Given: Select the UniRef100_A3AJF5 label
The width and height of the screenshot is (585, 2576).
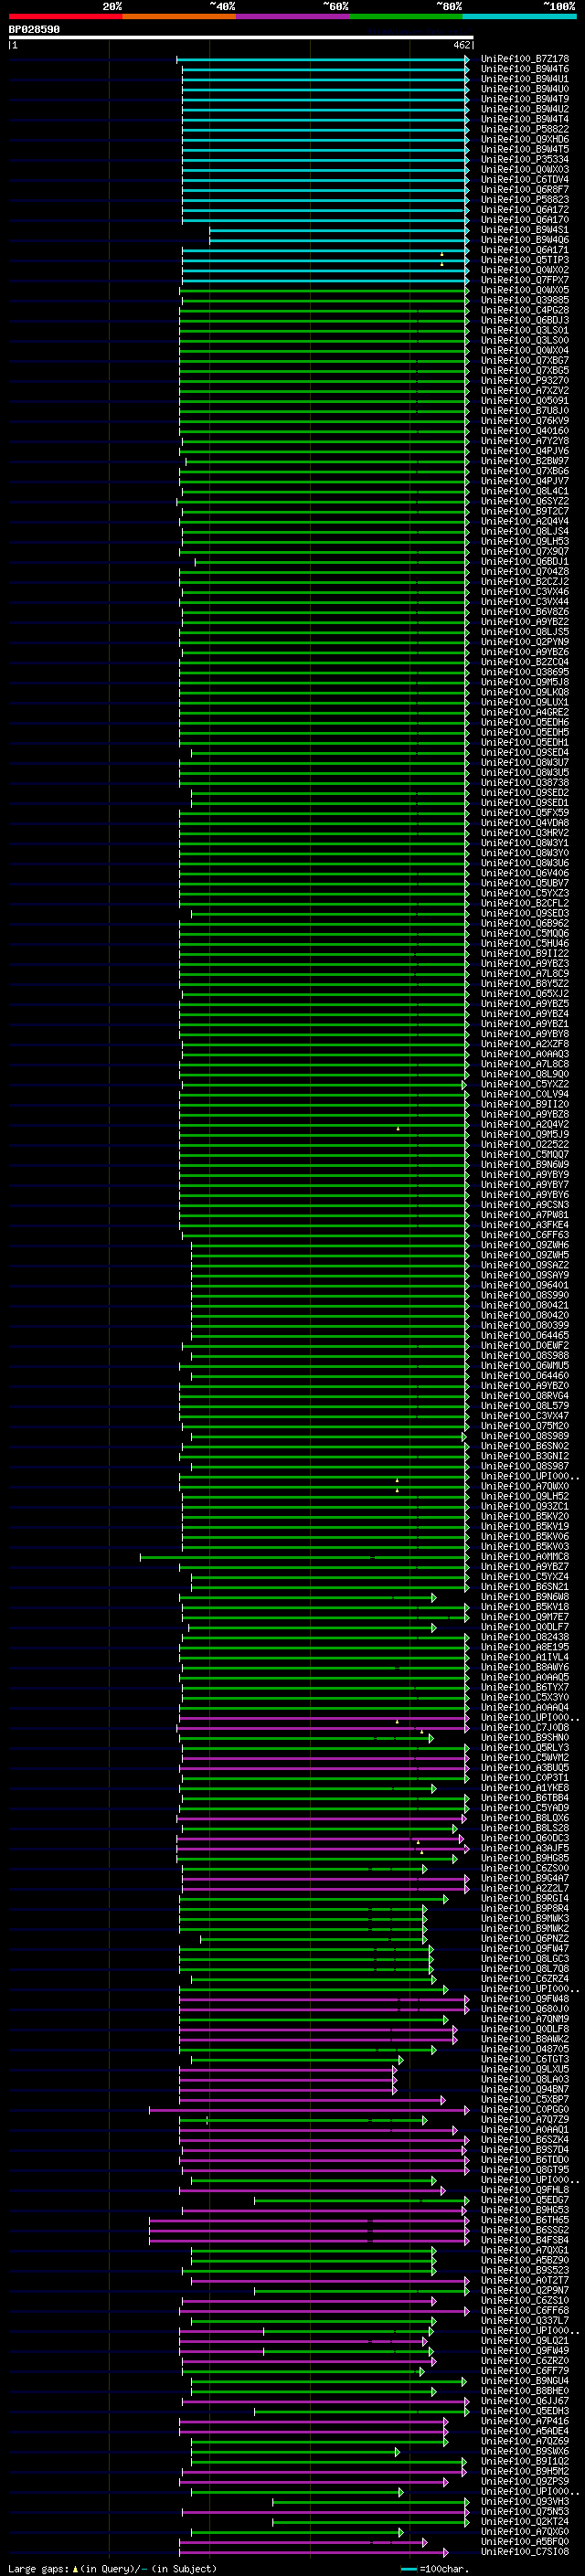Looking at the screenshot, I should pos(524,1848).
